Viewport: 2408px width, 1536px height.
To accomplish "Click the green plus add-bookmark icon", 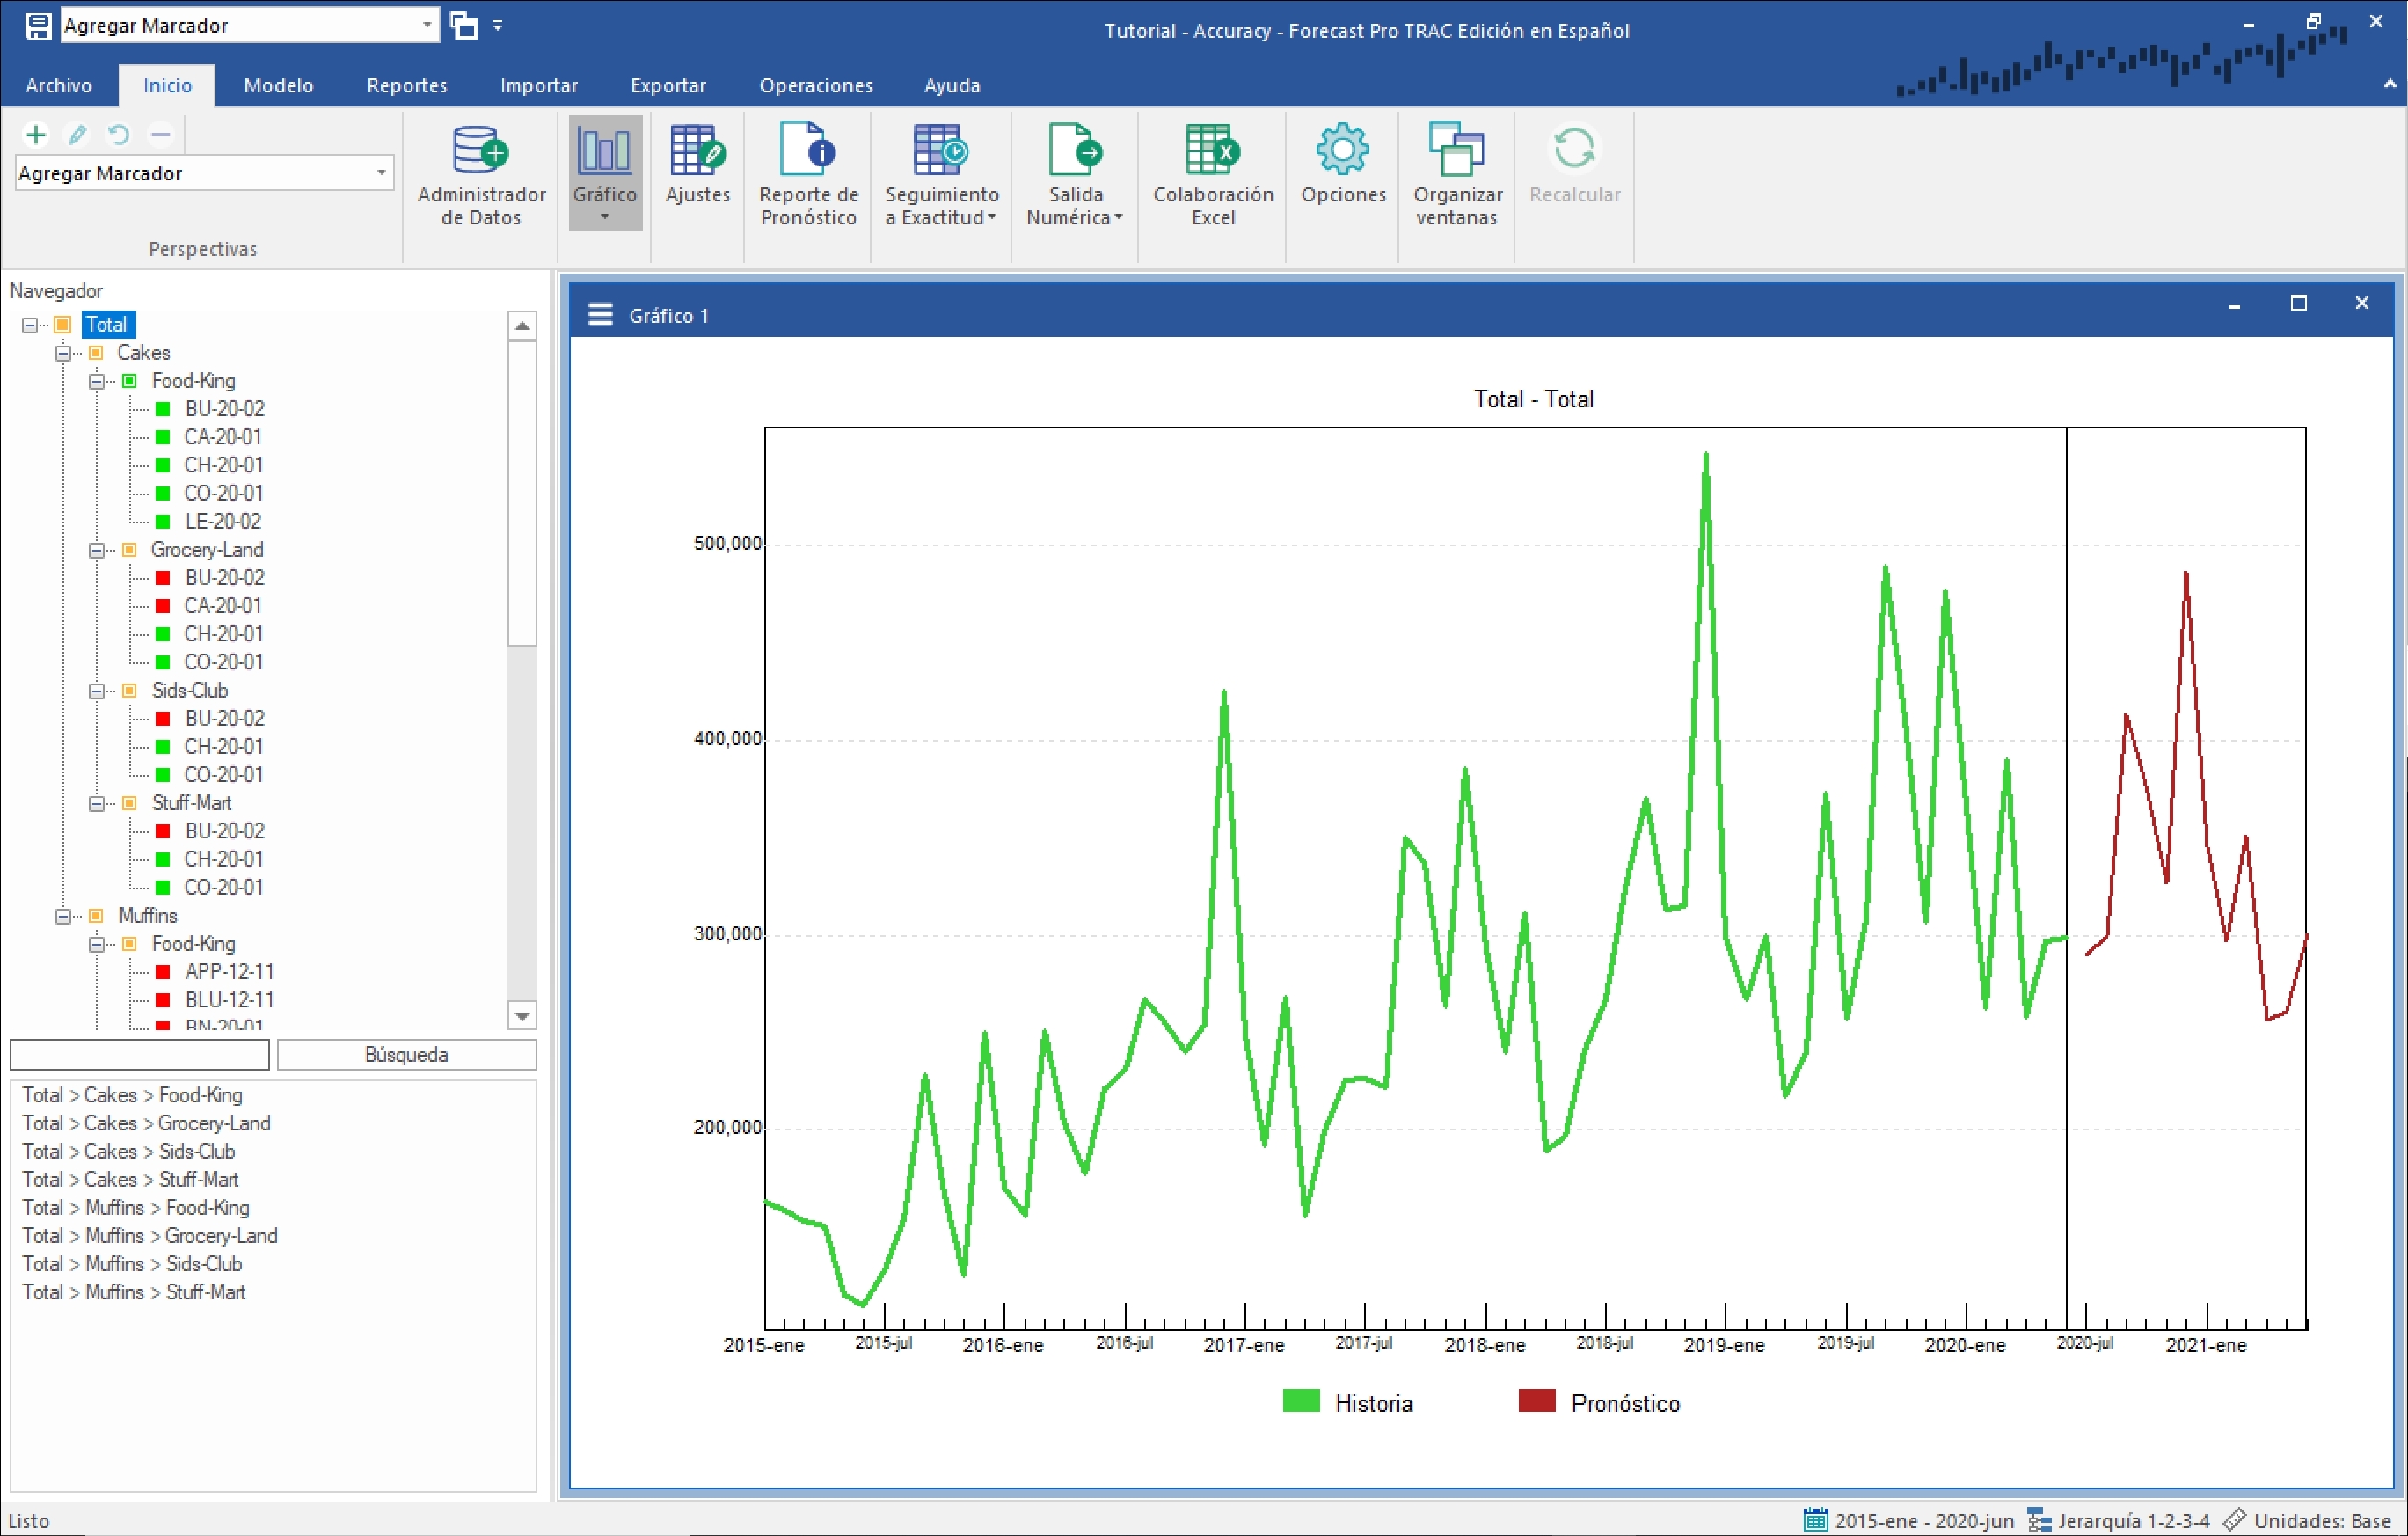I will [x=36, y=134].
